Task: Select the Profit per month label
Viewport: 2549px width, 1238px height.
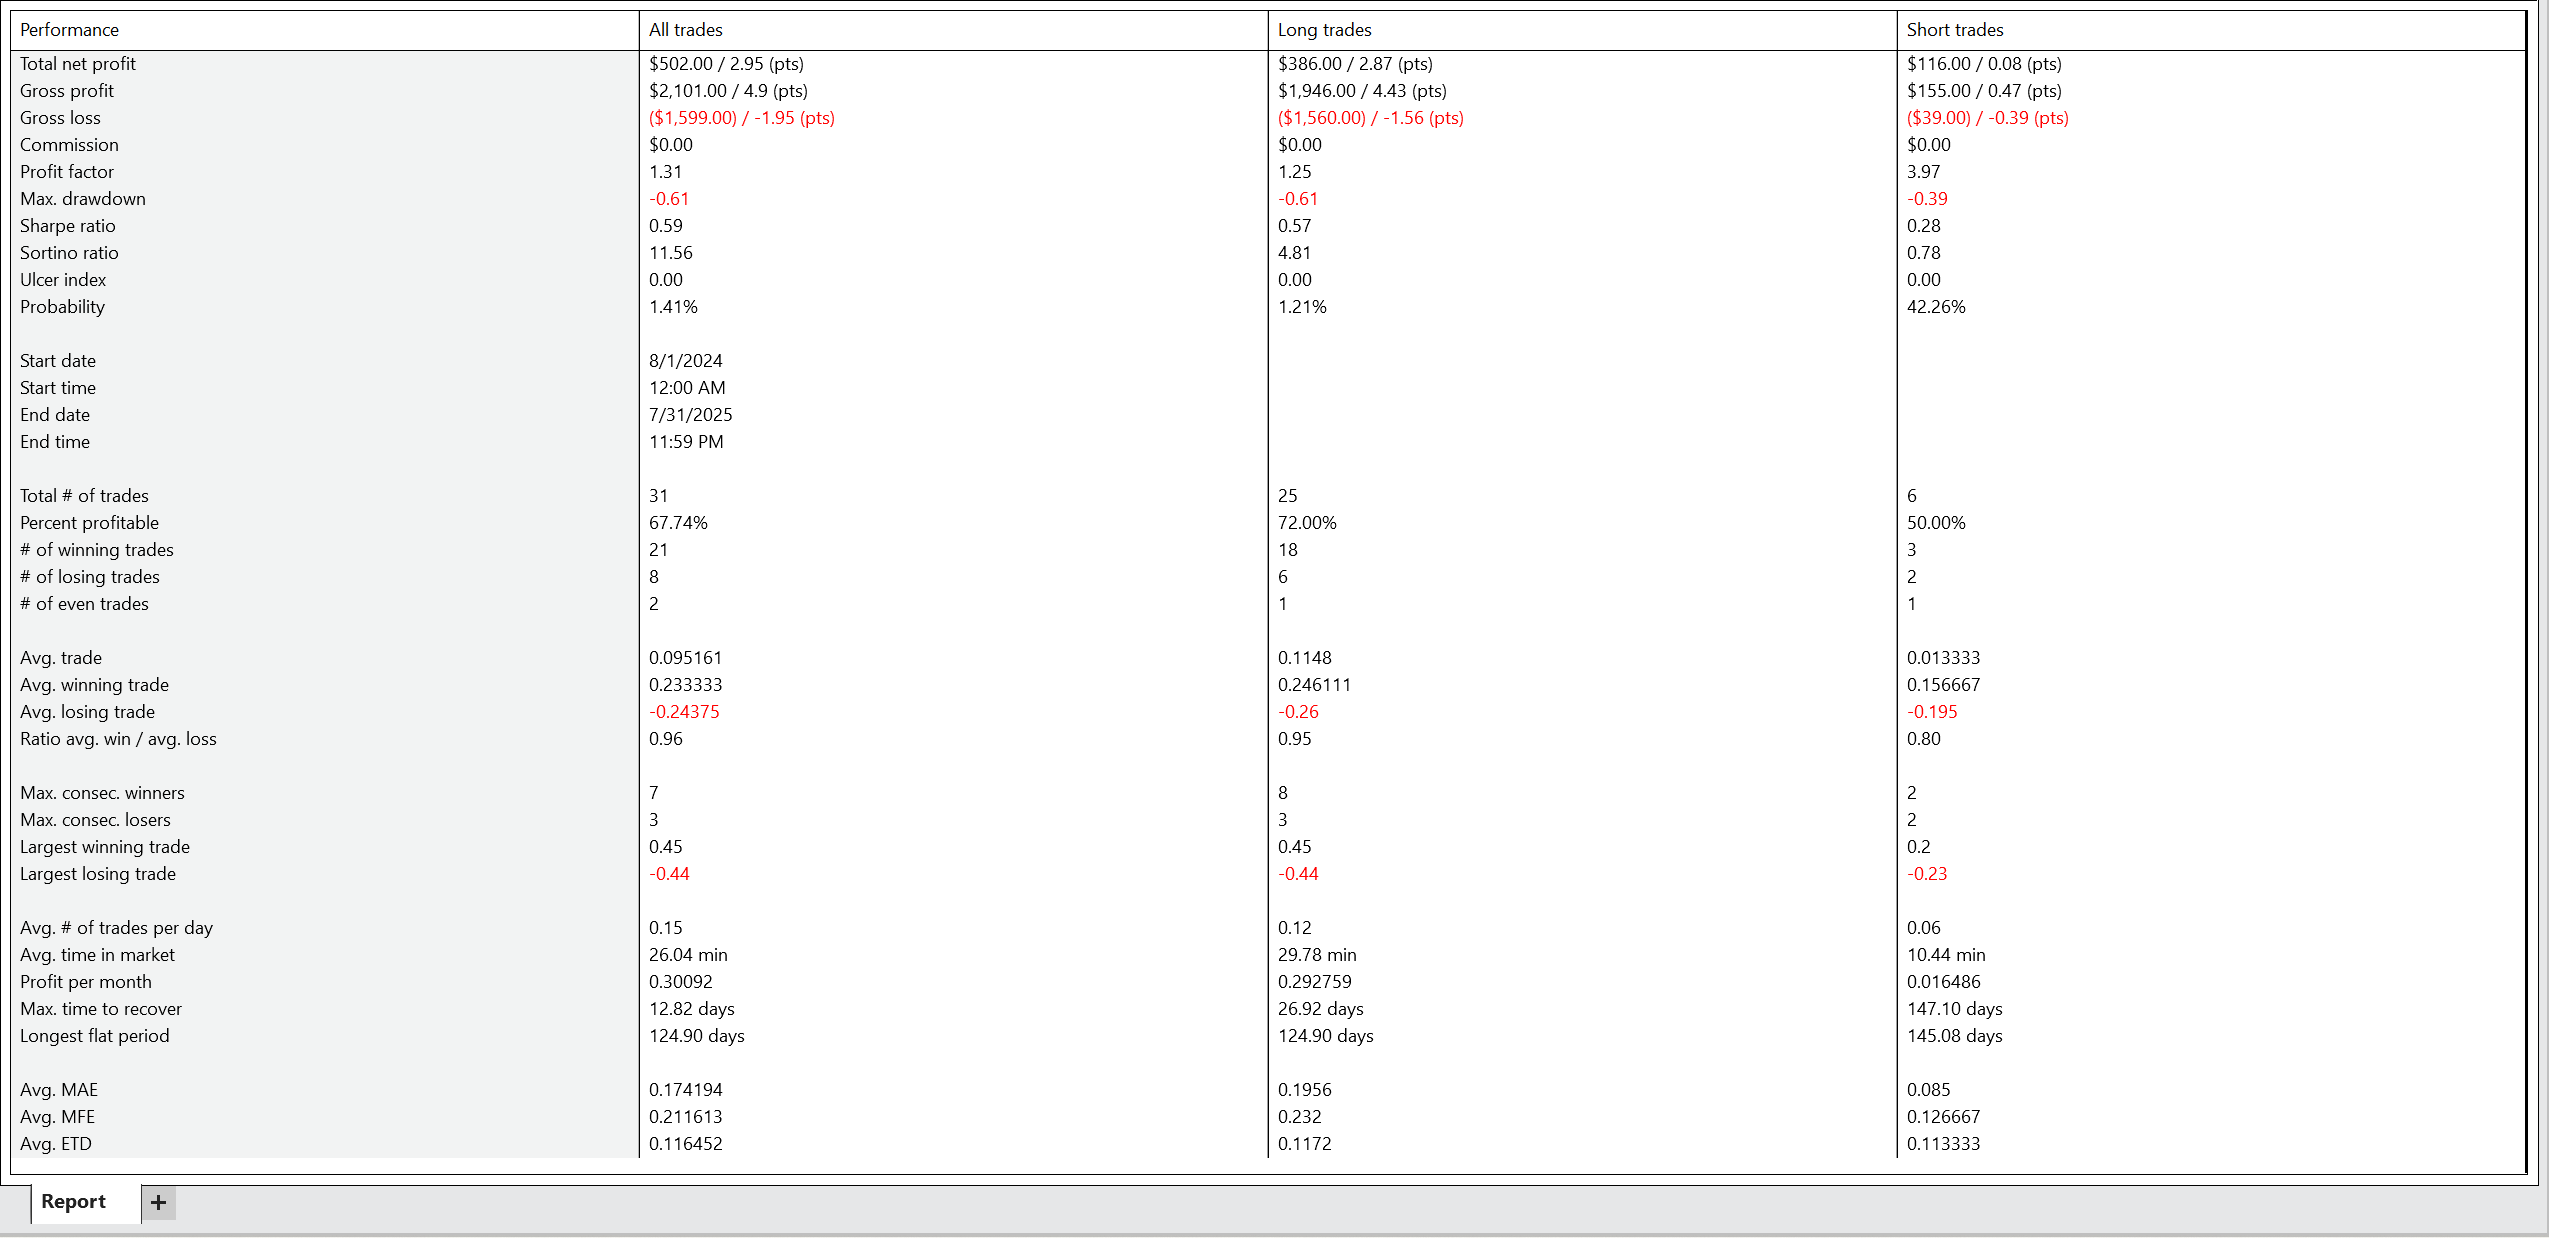Action: point(86,982)
